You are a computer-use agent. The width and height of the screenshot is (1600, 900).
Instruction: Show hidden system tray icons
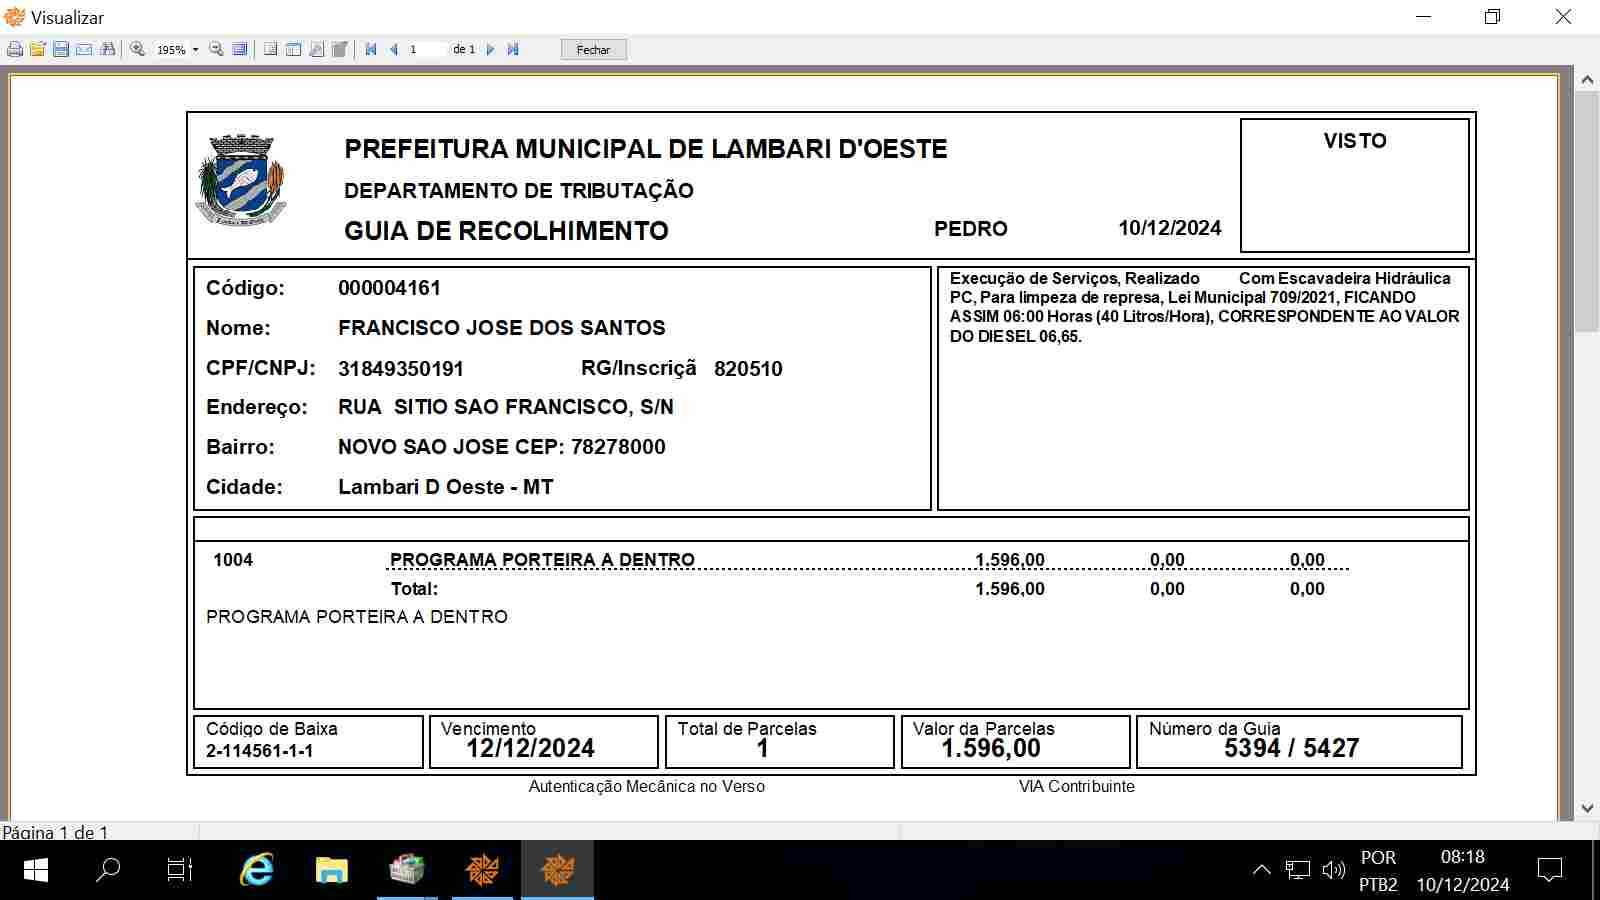(1262, 870)
